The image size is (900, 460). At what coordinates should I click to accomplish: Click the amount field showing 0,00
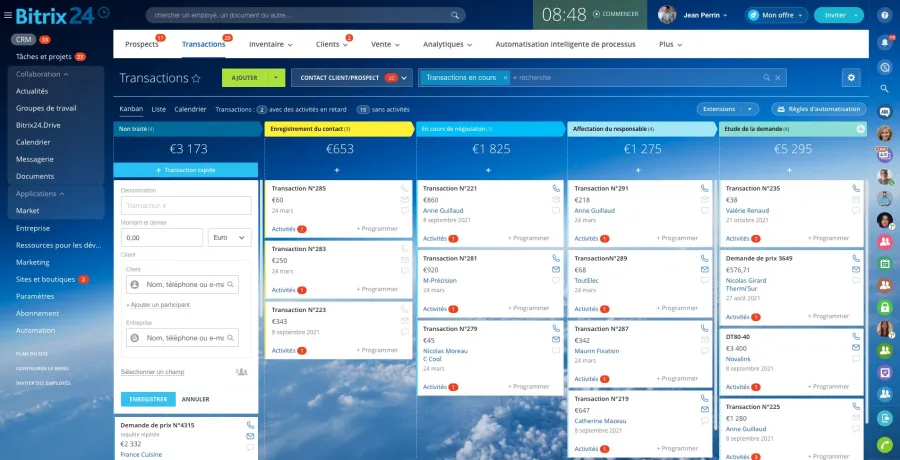click(x=162, y=237)
